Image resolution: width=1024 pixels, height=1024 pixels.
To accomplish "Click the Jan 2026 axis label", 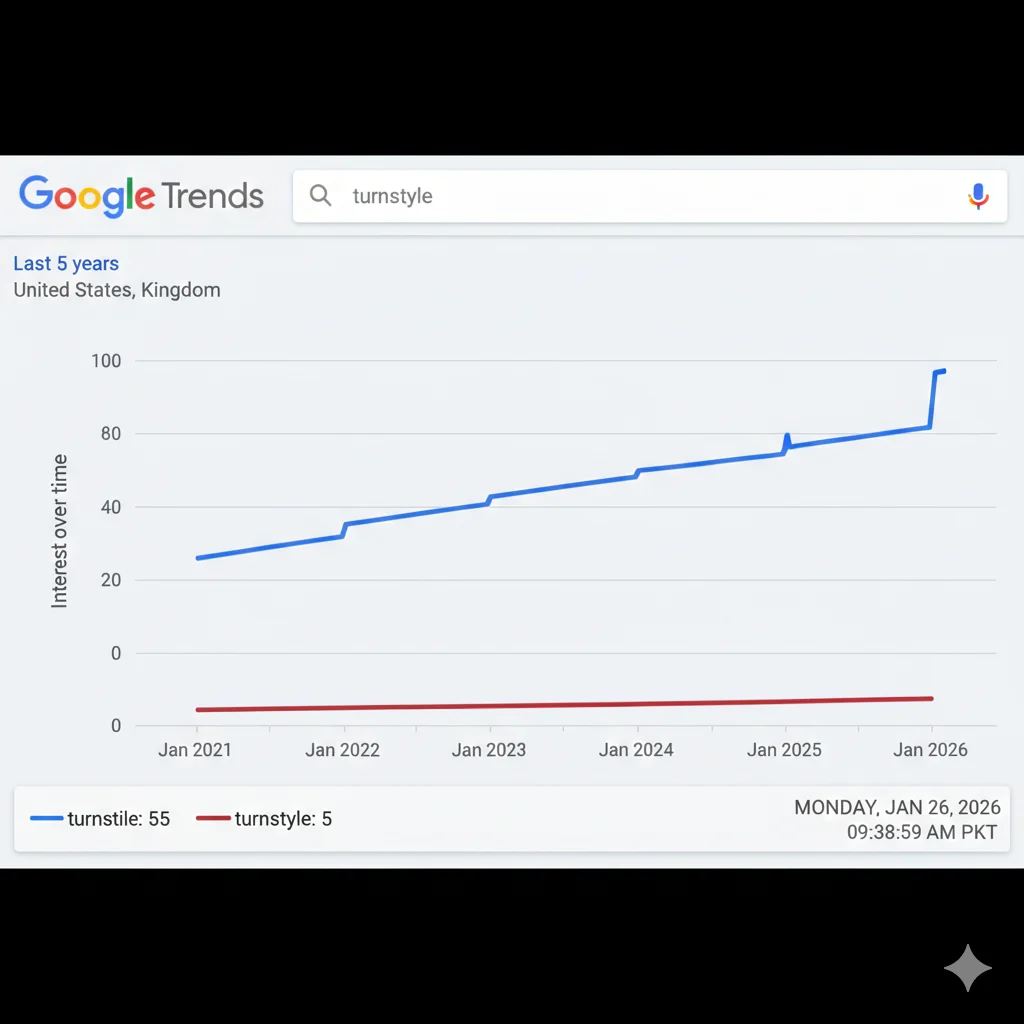I will click(x=931, y=750).
